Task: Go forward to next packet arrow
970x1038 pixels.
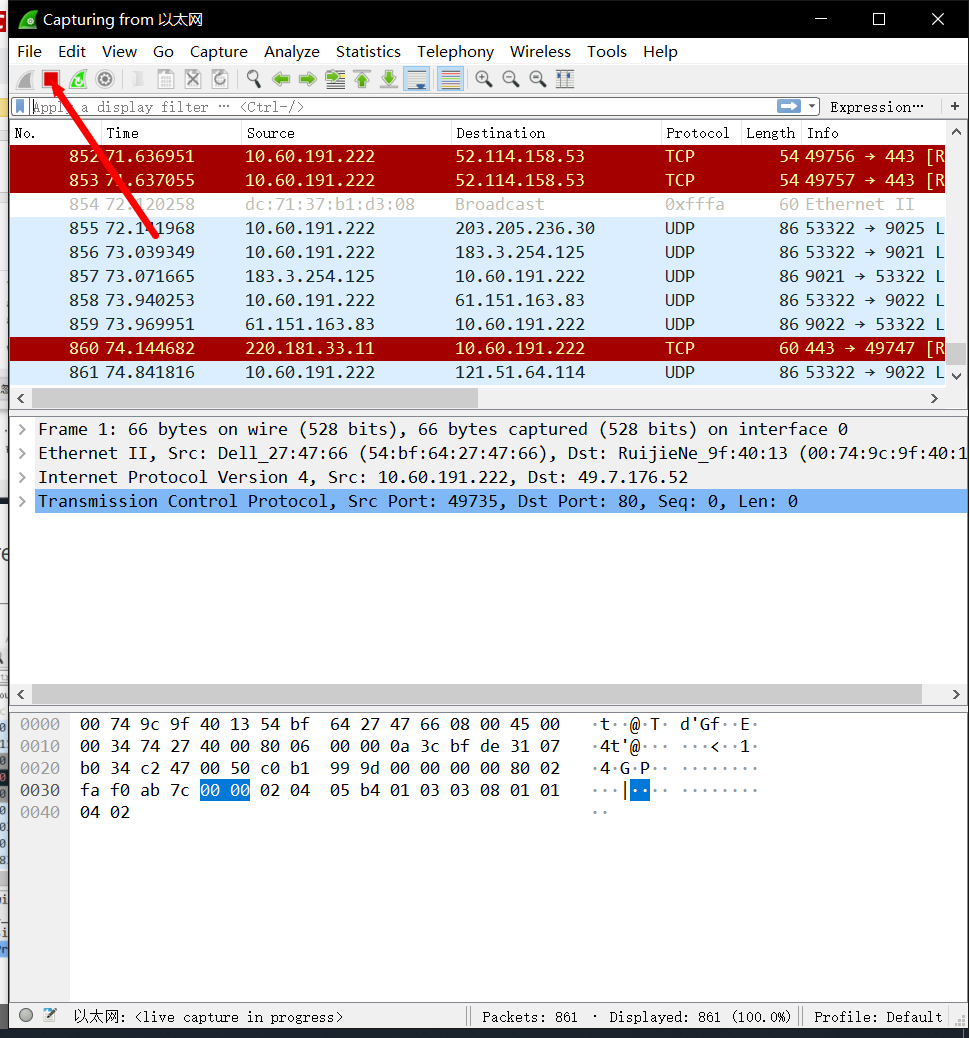Action: (x=308, y=79)
